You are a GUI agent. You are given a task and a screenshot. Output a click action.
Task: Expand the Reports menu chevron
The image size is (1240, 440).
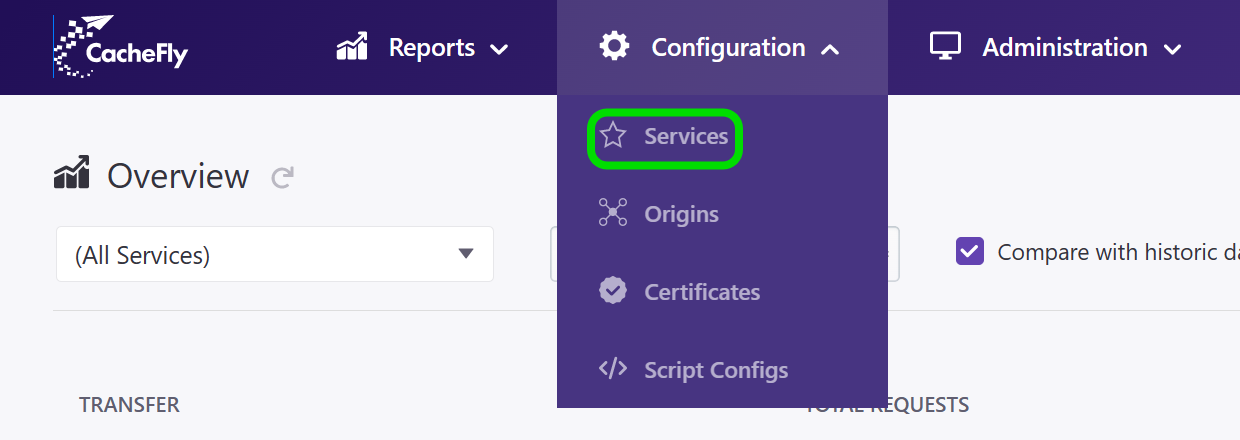(498, 49)
